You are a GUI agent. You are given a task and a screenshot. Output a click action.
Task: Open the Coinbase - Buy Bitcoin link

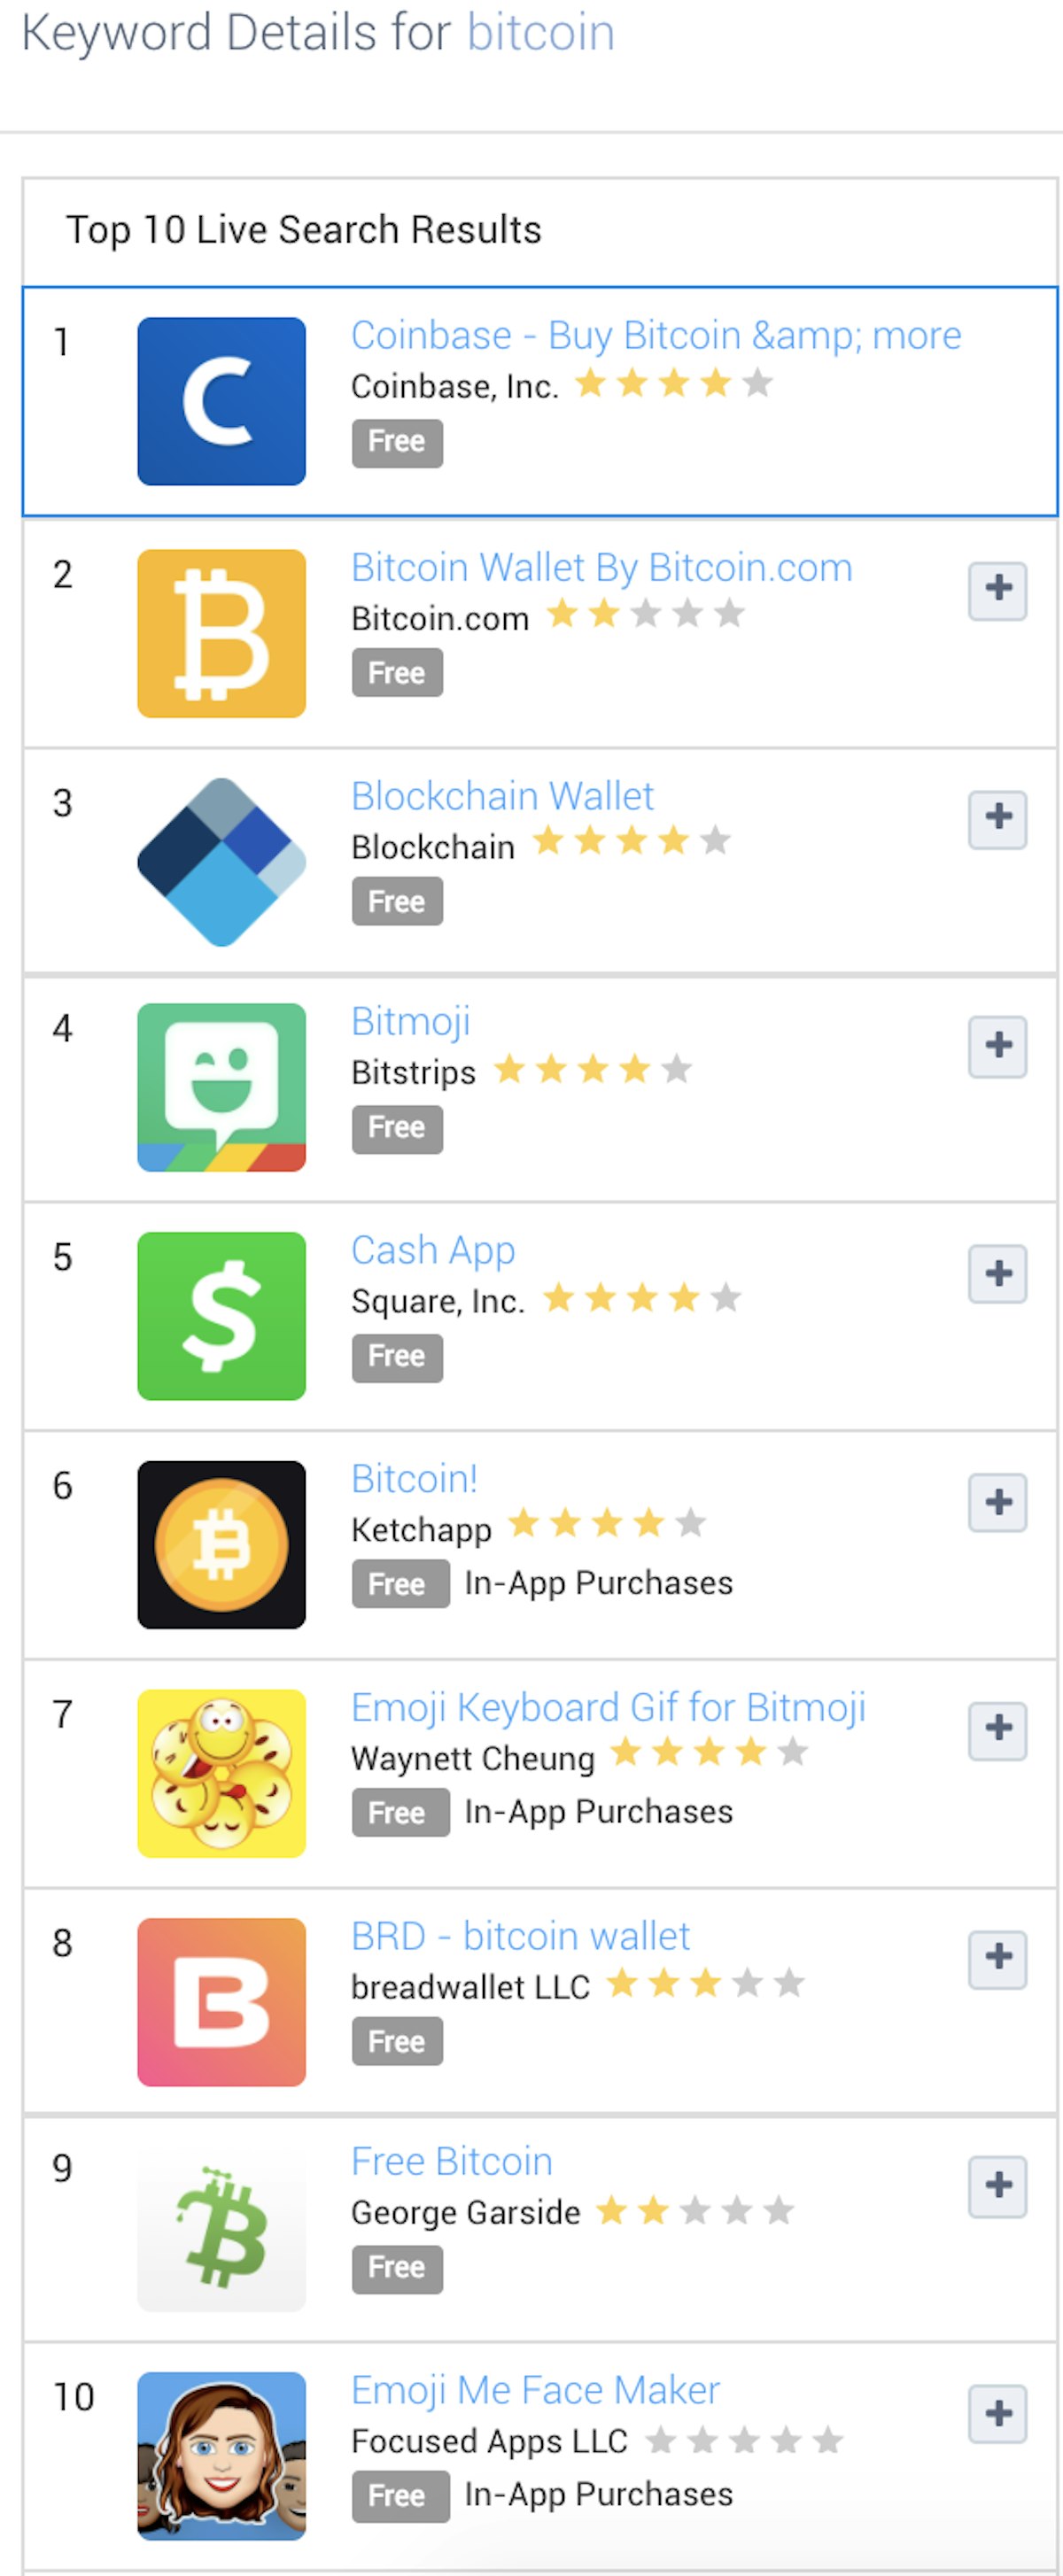(x=655, y=336)
